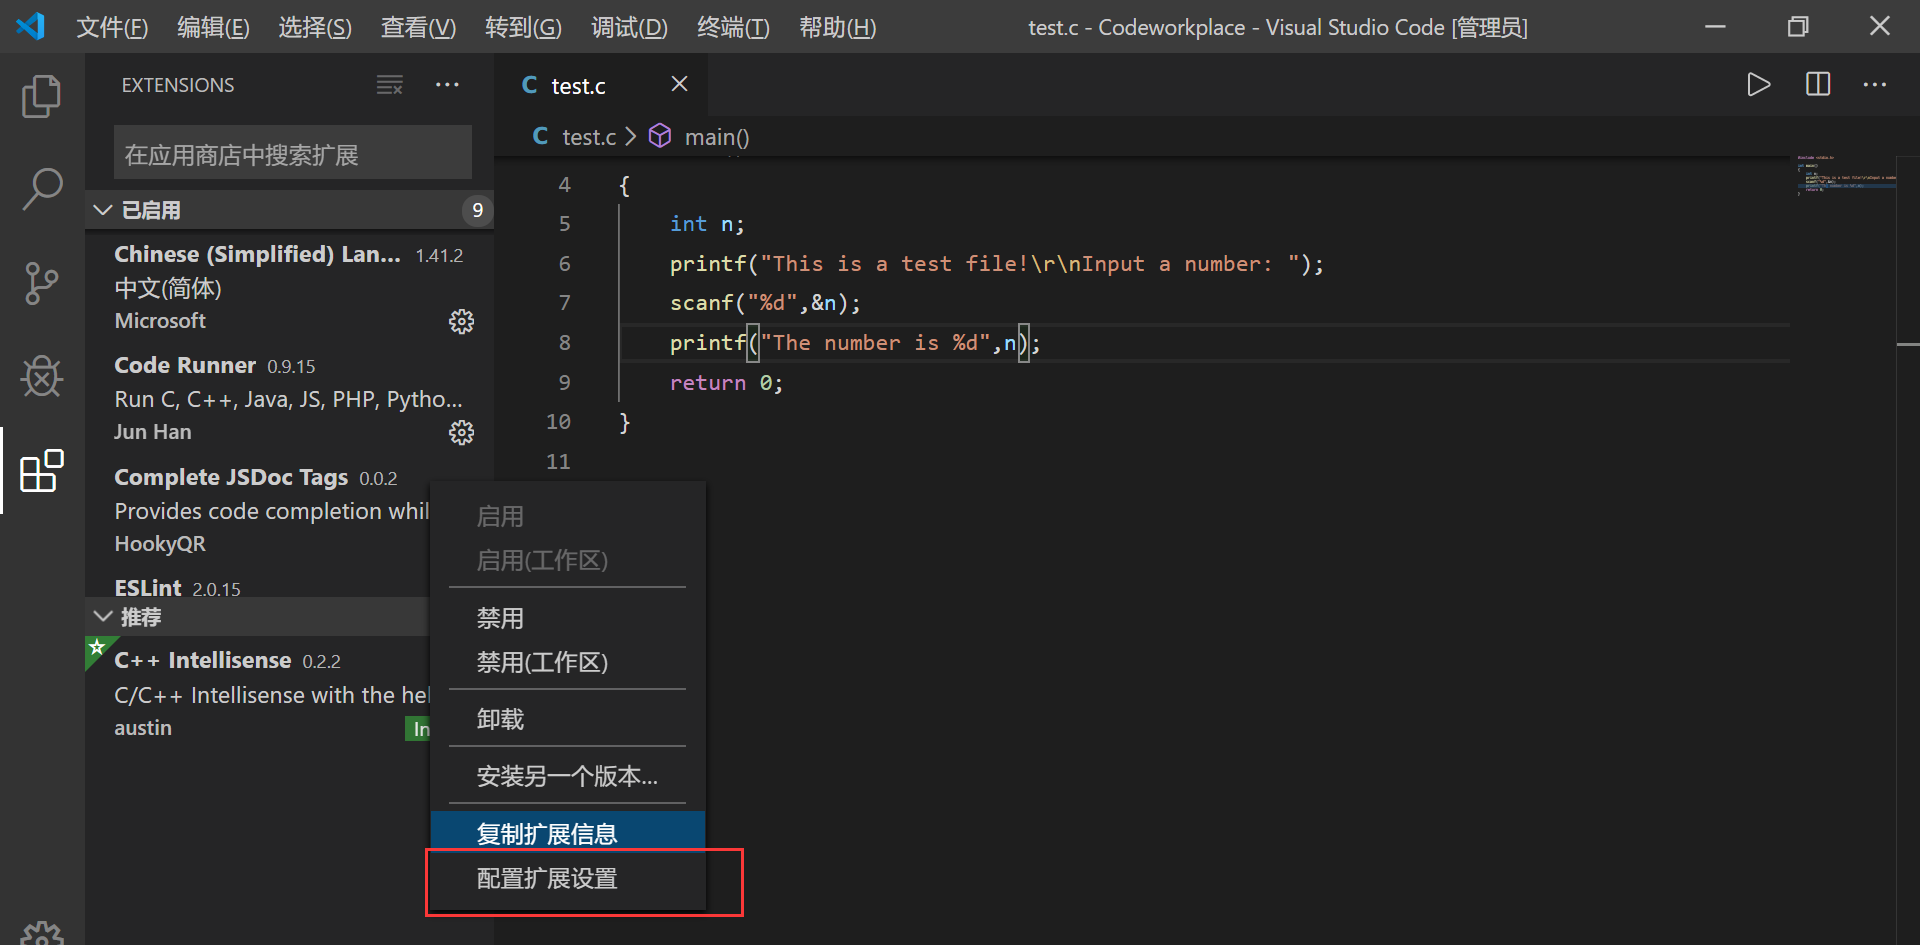Open the 编辑(E) menu
Screen dimensions: 1920x945
coord(213,27)
